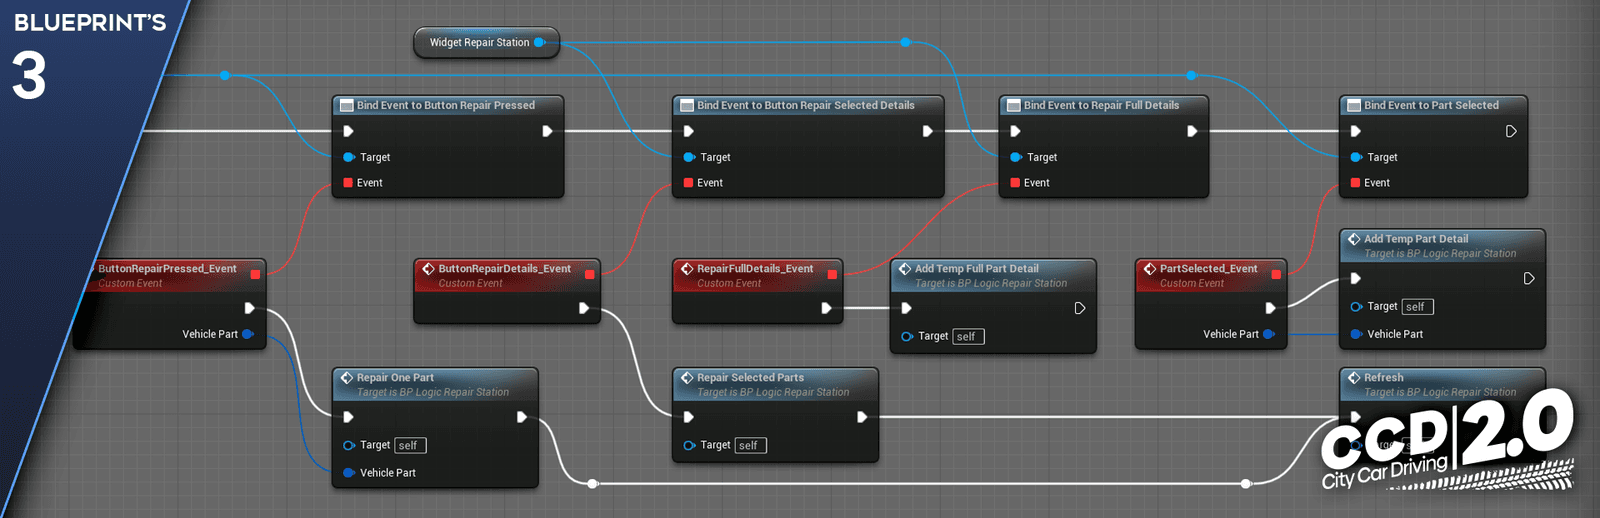Click Event pin on Bind Event to Repair Full Details
This screenshot has width=1600, height=518.
pos(1015,183)
